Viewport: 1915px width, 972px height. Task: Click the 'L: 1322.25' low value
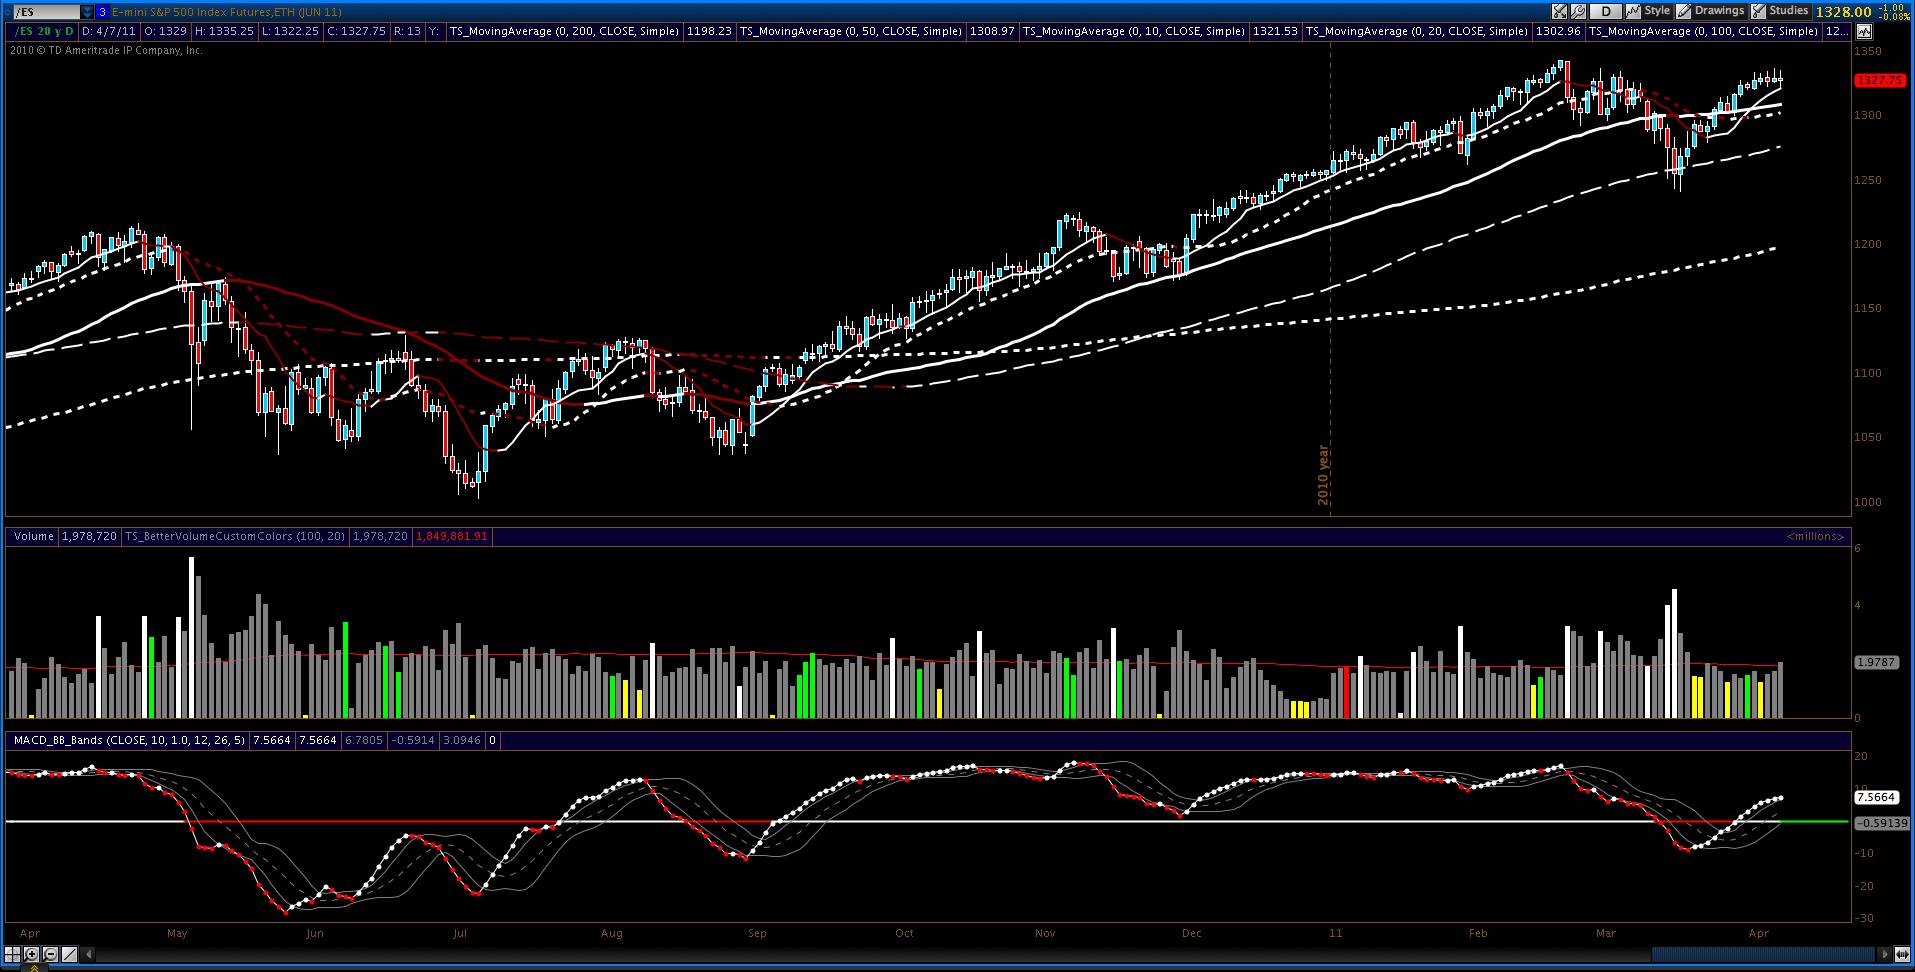coord(291,31)
